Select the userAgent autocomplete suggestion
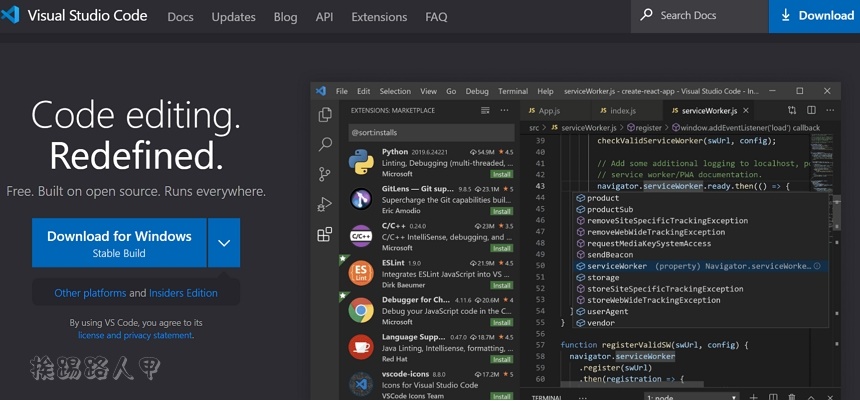 point(700,312)
